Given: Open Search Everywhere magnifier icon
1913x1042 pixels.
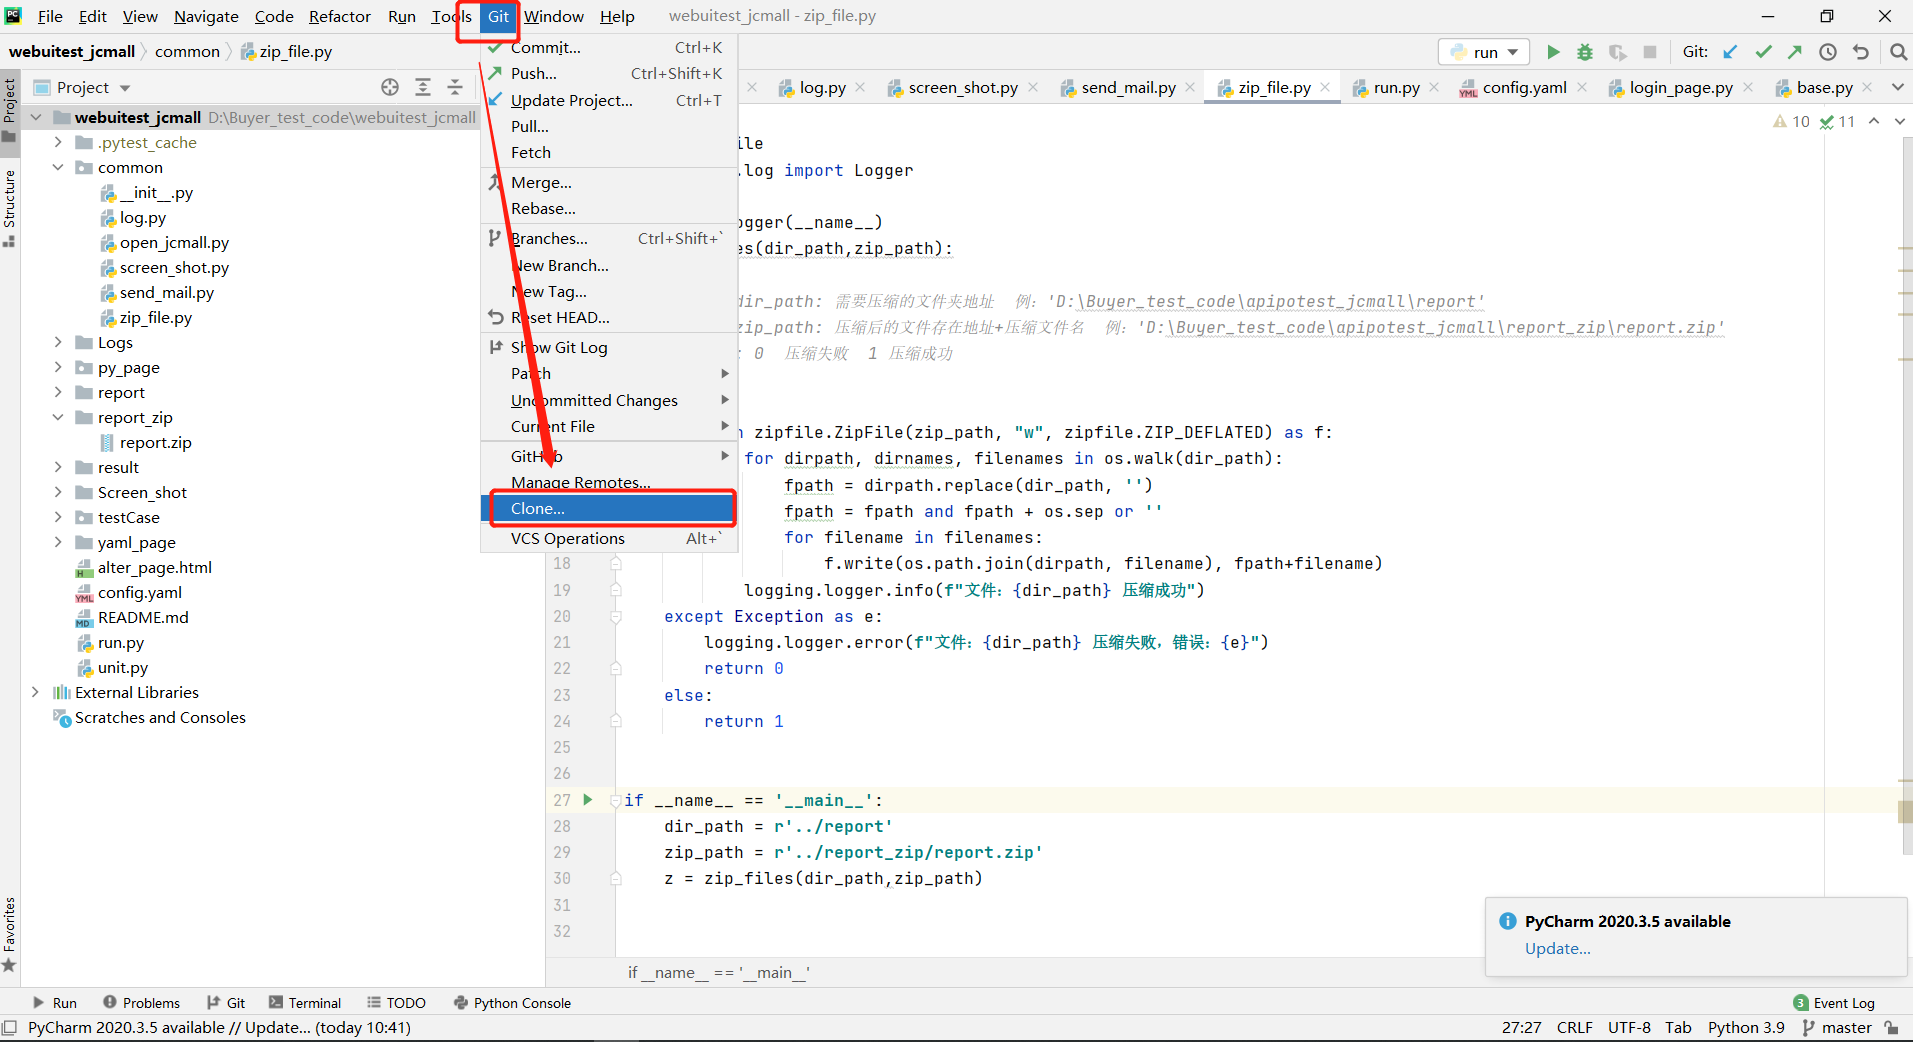Looking at the screenshot, I should point(1898,52).
